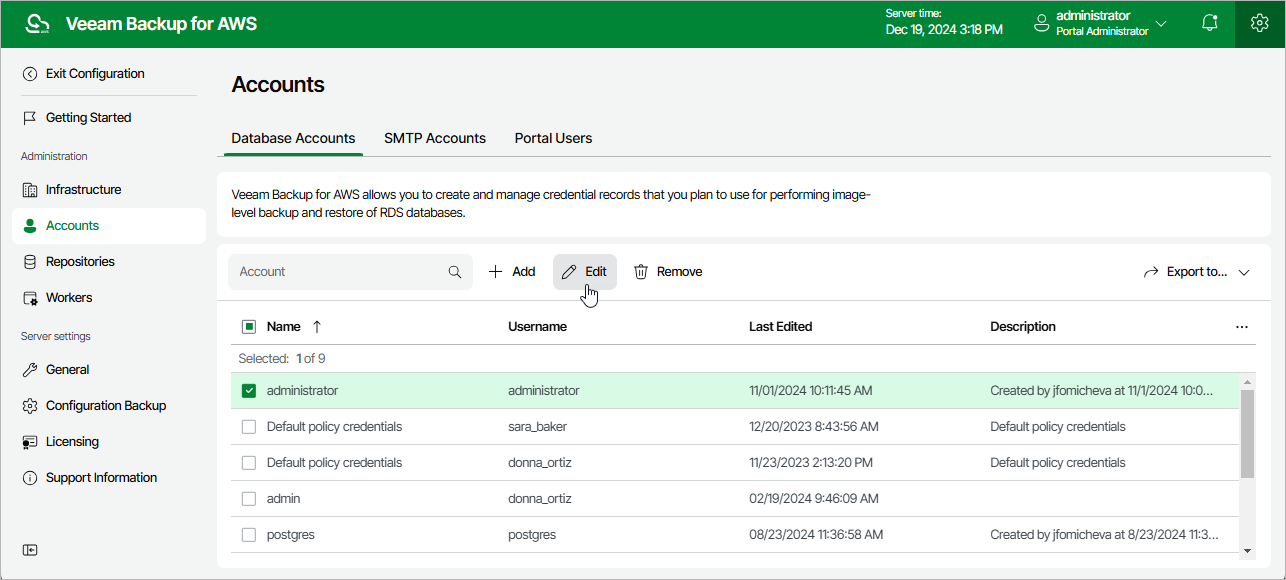Expand the administrator user dropdown
Viewport: 1286px width, 580px height.
coord(1161,23)
